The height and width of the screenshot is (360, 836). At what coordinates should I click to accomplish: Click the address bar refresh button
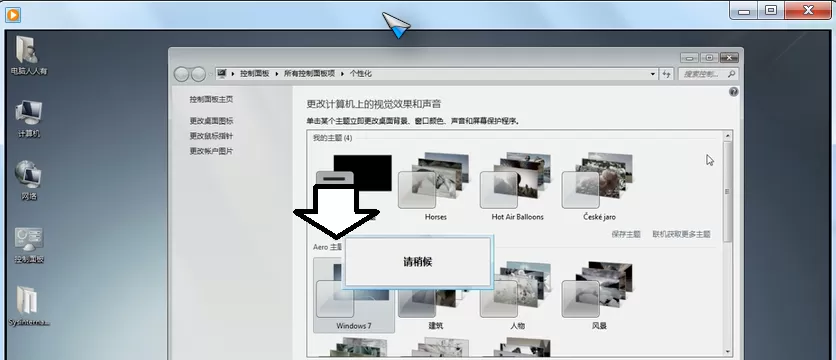point(666,74)
